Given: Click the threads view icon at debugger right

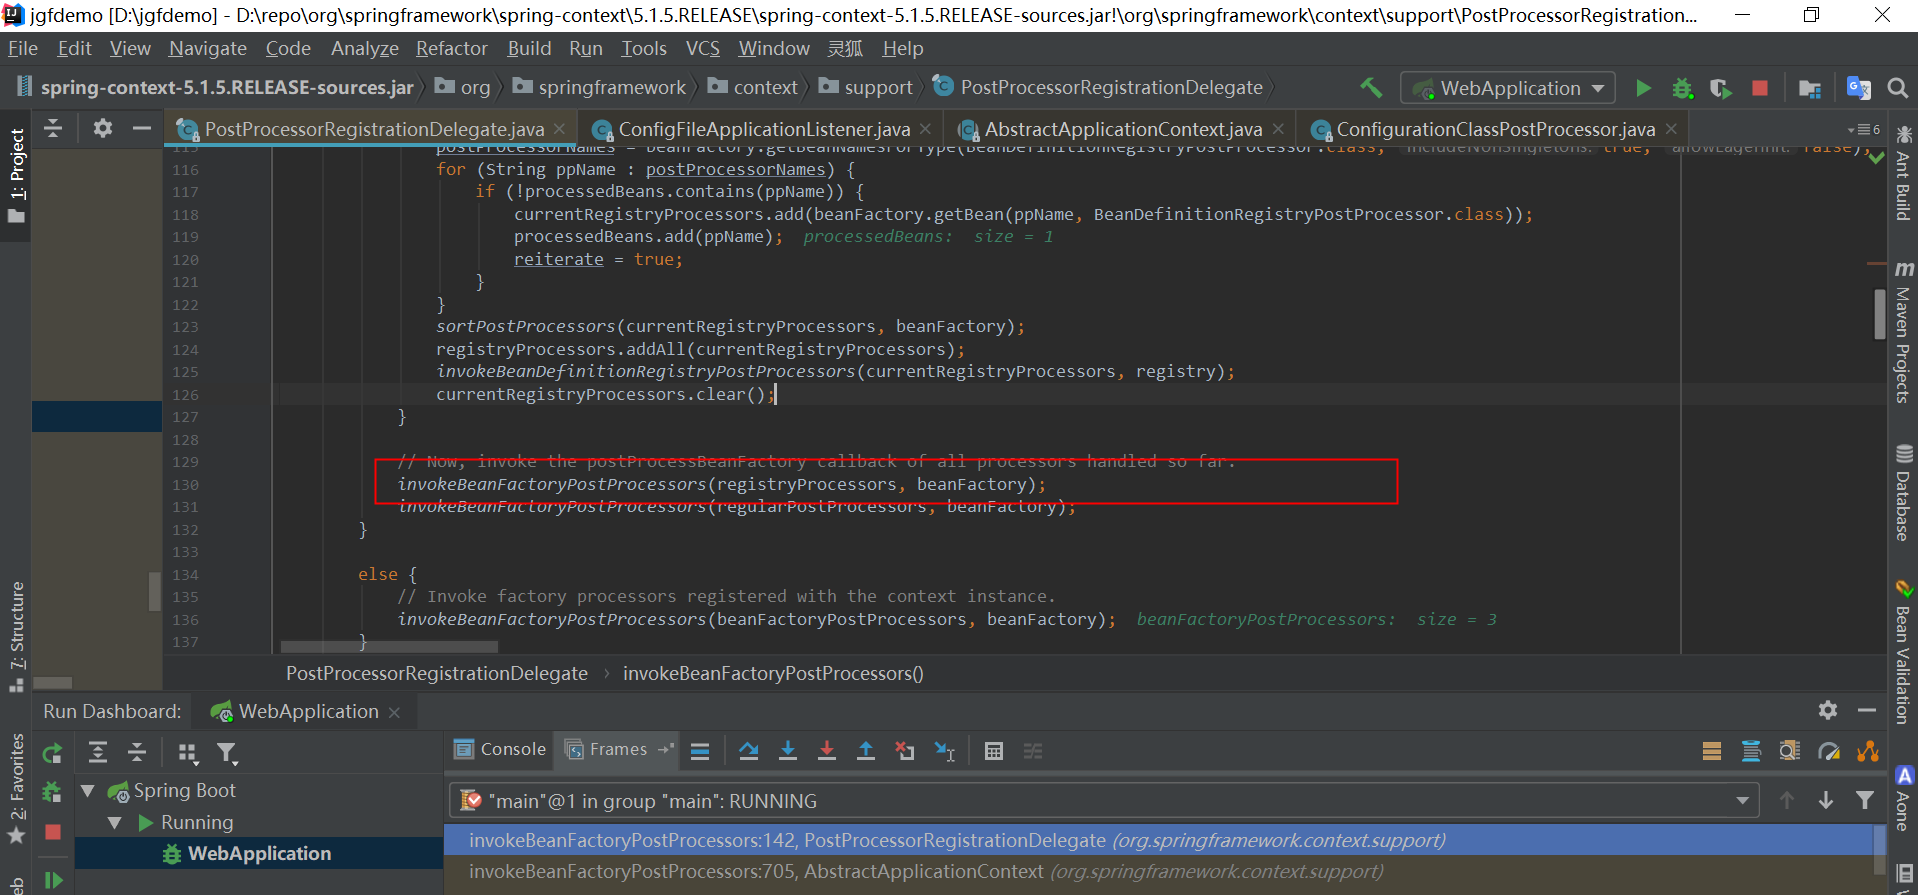Looking at the screenshot, I should coord(1751,751).
